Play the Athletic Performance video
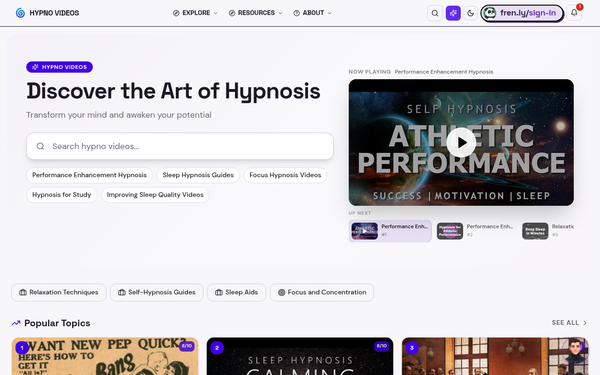 pyautogui.click(x=461, y=142)
